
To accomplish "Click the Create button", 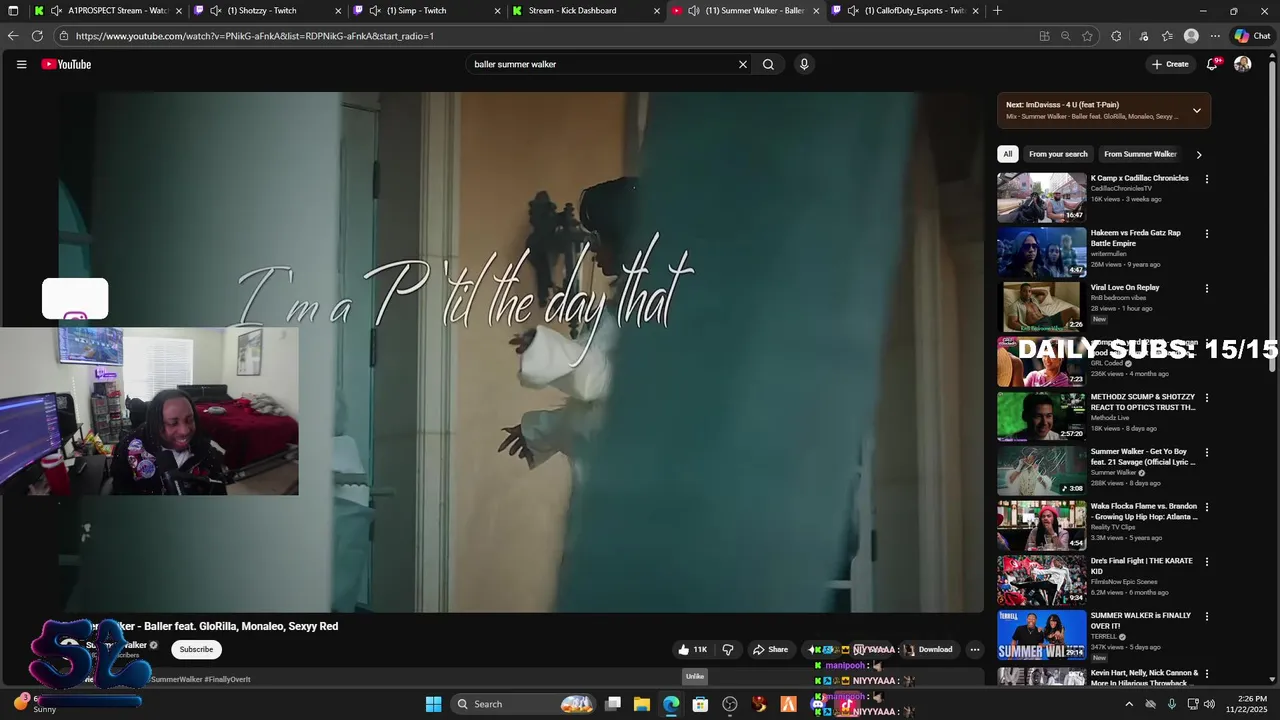I will tap(1170, 64).
